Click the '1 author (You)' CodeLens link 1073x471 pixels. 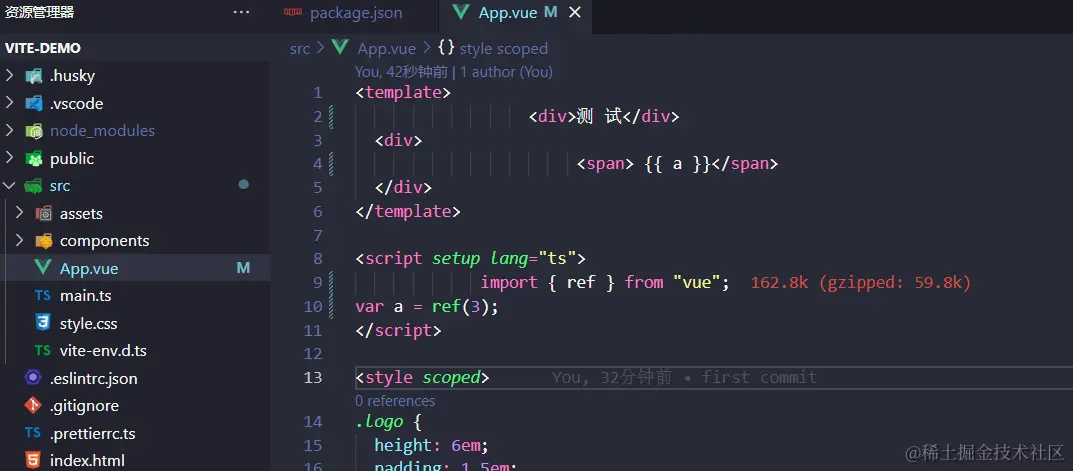pyautogui.click(x=506, y=72)
